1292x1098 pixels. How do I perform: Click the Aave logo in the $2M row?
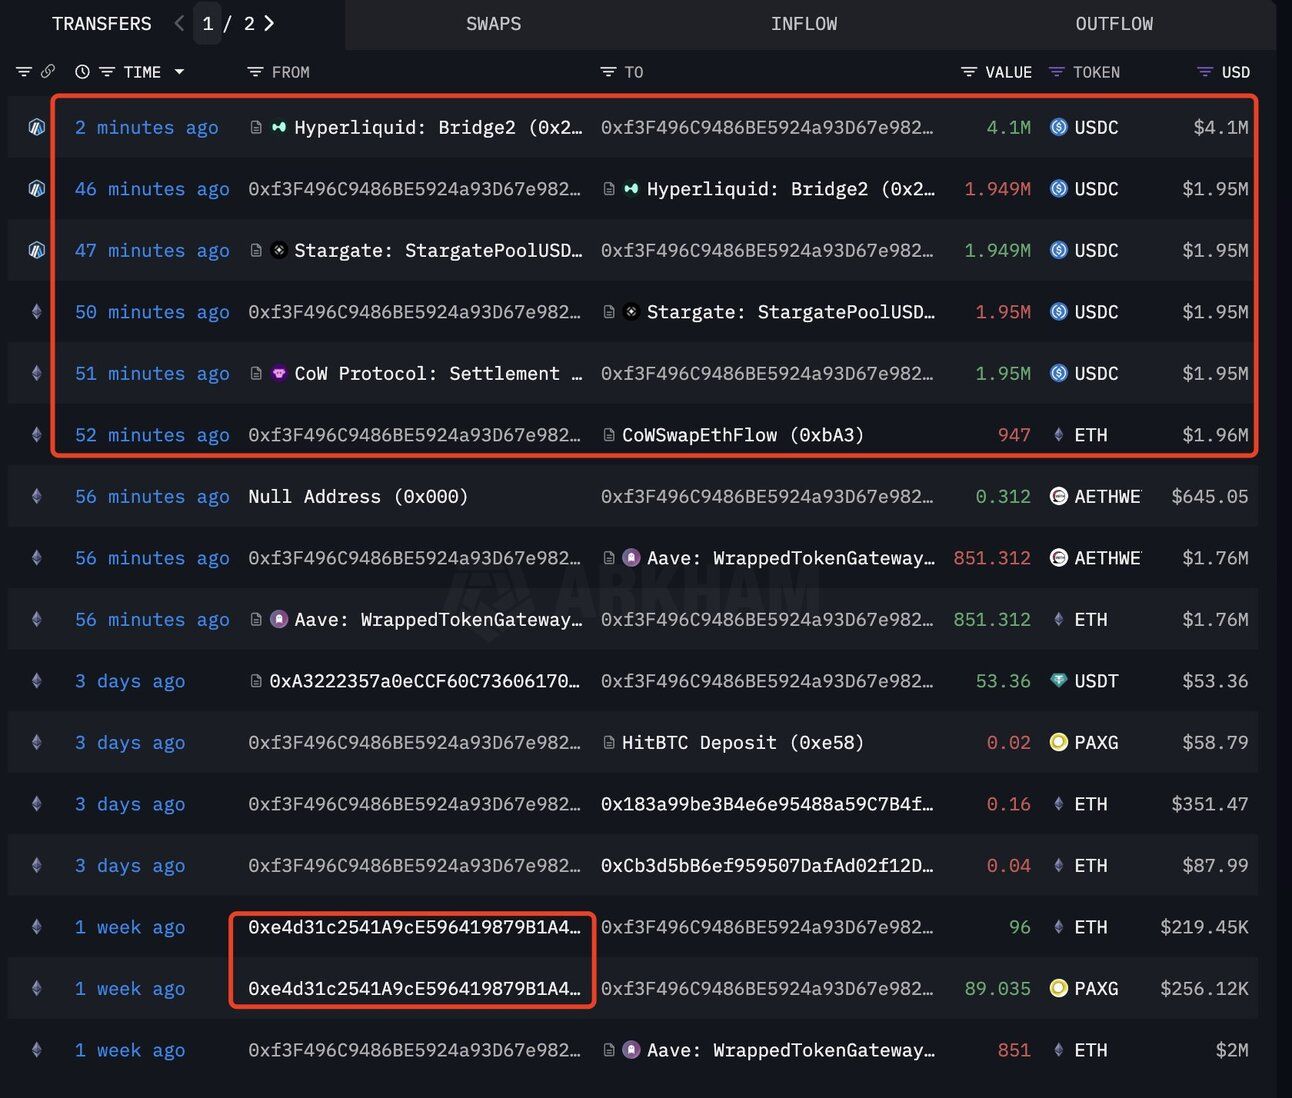click(x=631, y=1050)
